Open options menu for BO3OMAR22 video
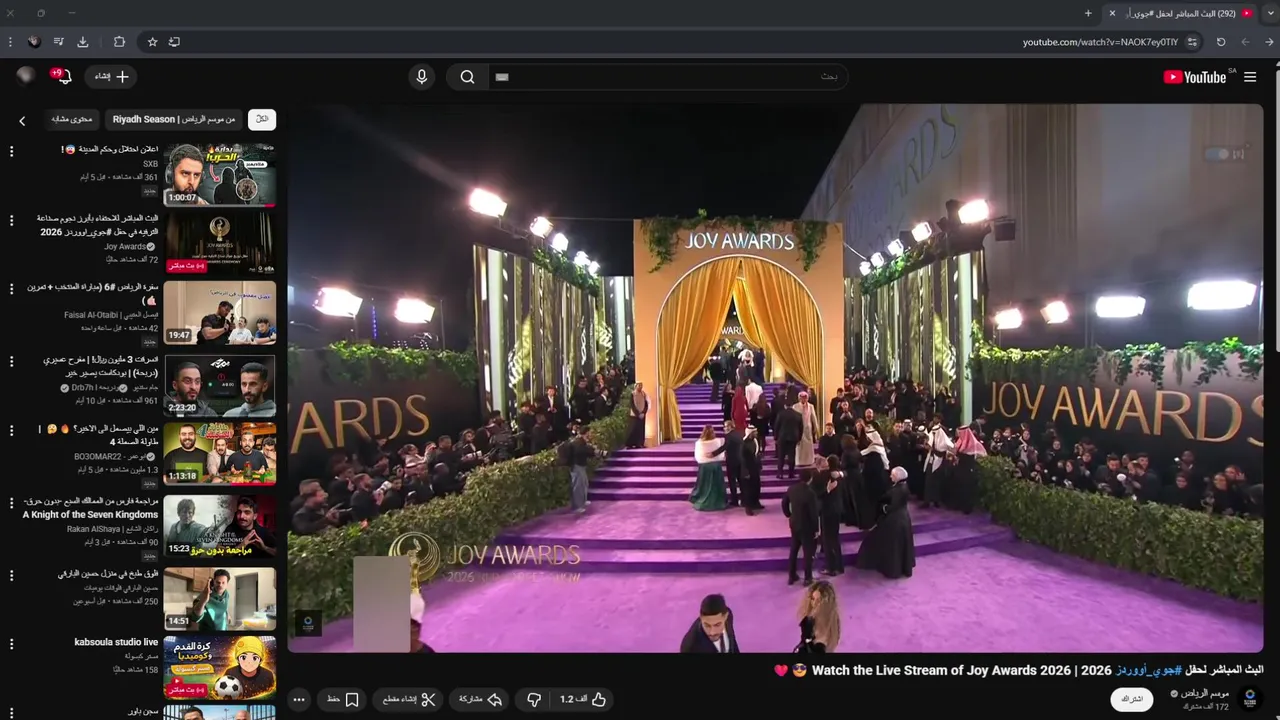The height and width of the screenshot is (720, 1280). [x=12, y=430]
